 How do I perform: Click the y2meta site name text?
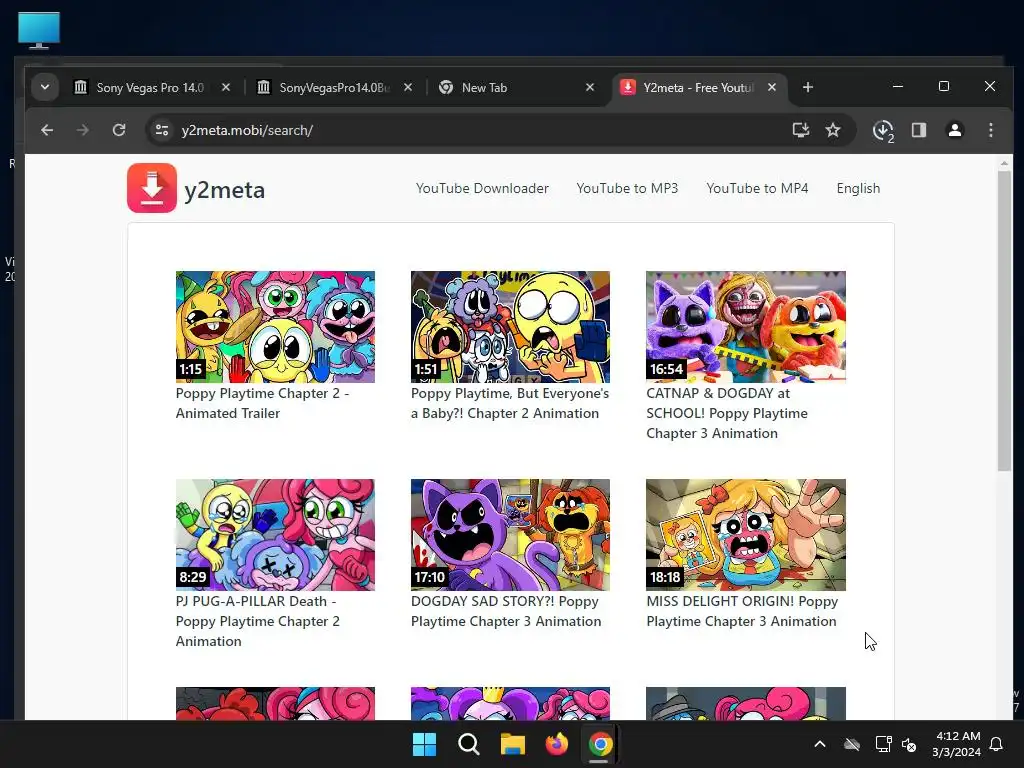225,190
